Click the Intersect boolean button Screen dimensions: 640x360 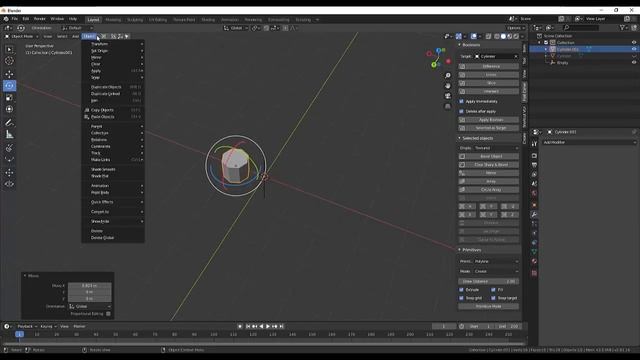pos(489,91)
